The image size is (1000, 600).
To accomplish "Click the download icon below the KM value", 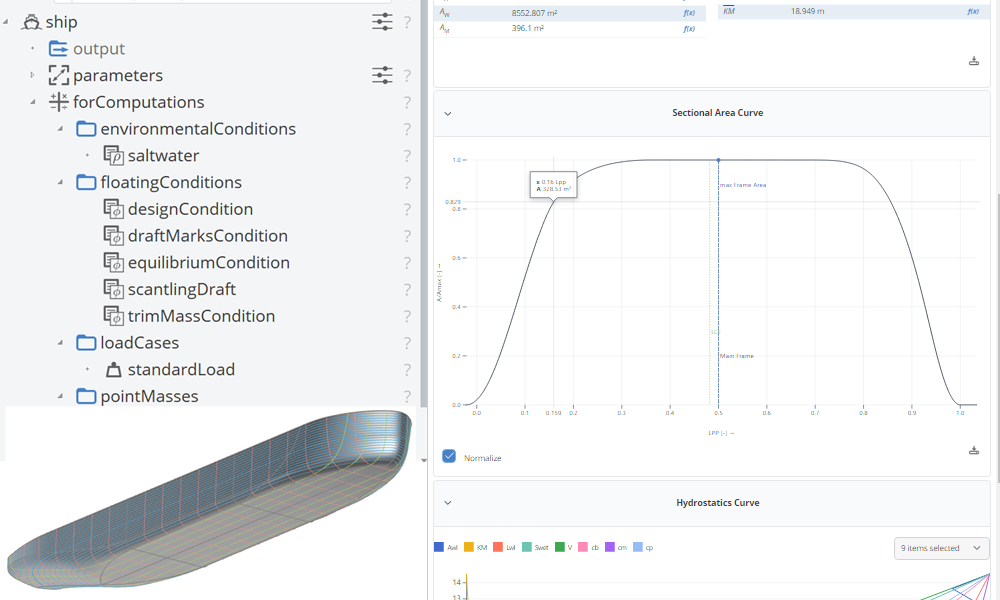I will (x=974, y=61).
